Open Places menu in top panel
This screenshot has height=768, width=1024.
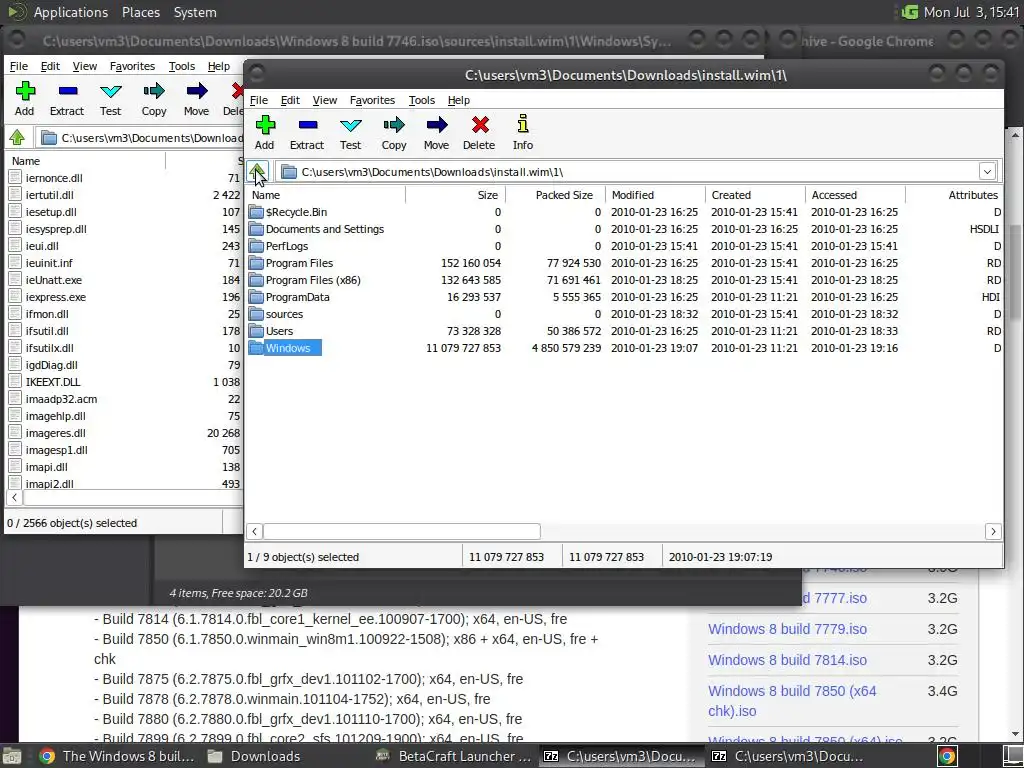coord(140,12)
